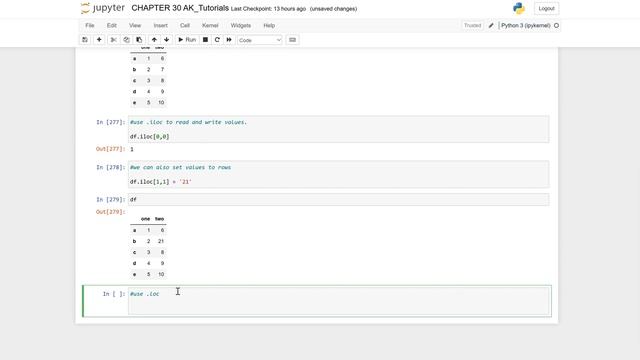Image resolution: width=640 pixels, height=360 pixels.
Task: Open the Help menu
Action: click(x=269, y=25)
